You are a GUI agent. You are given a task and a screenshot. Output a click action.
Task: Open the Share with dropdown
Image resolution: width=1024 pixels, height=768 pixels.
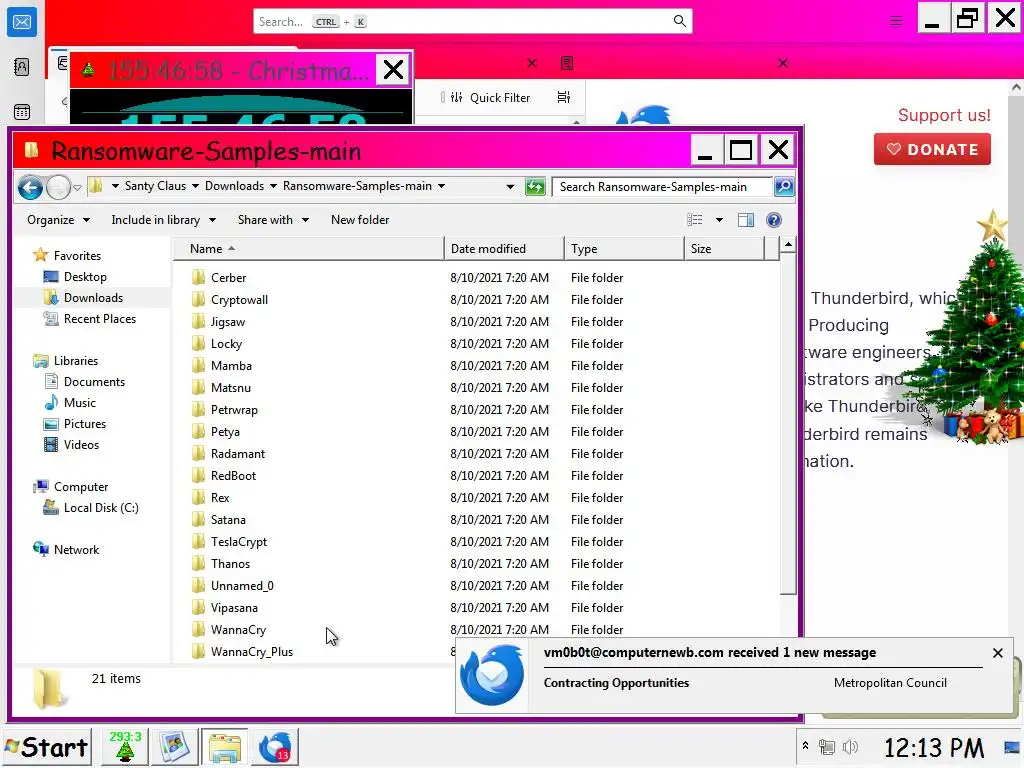(x=273, y=220)
